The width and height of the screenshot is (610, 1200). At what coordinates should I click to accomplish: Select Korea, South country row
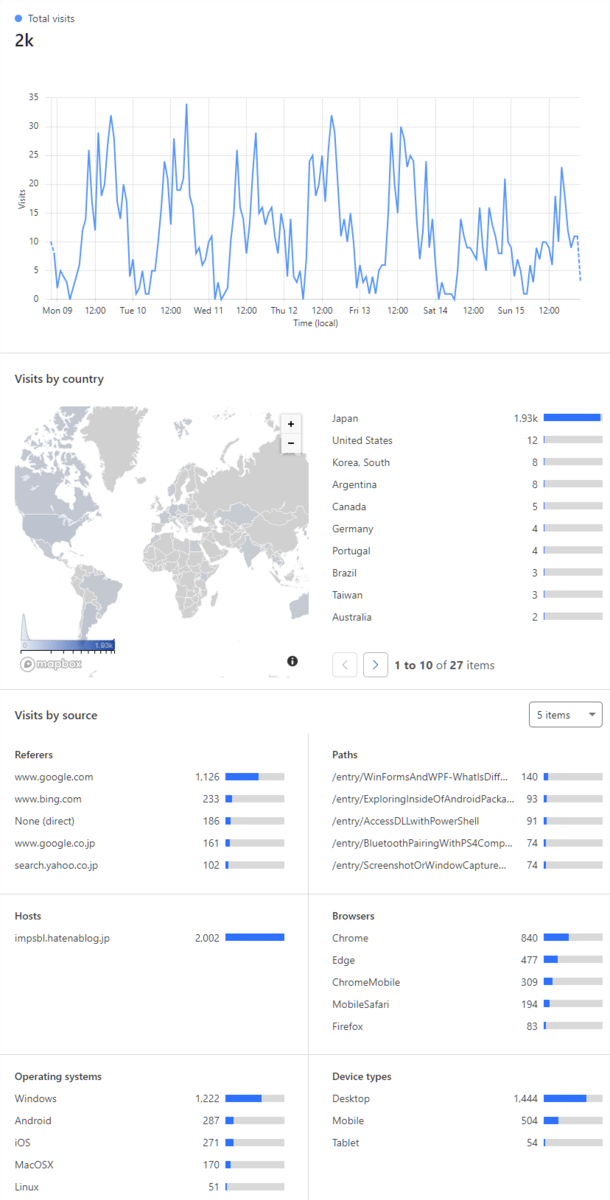point(361,462)
